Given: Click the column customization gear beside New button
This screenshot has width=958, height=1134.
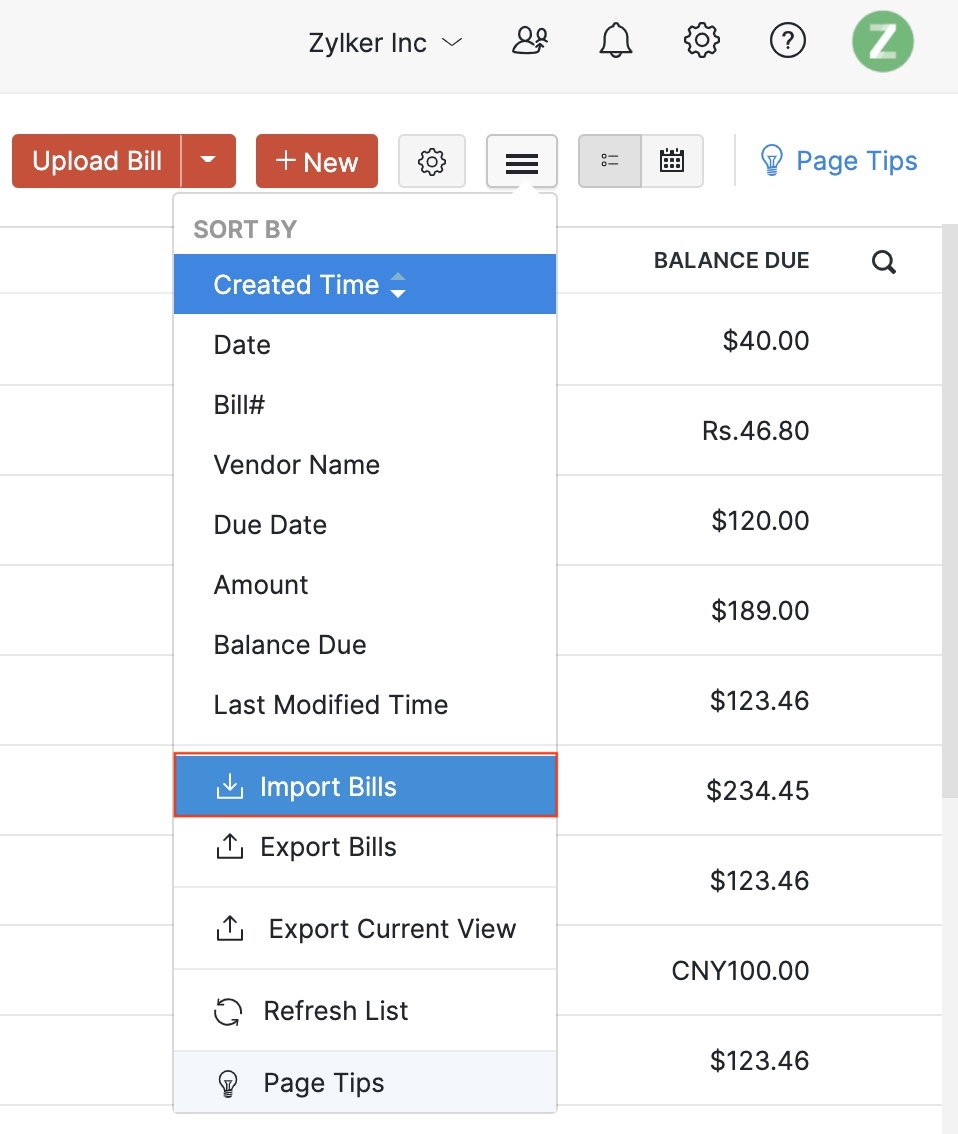Looking at the screenshot, I should 432,160.
